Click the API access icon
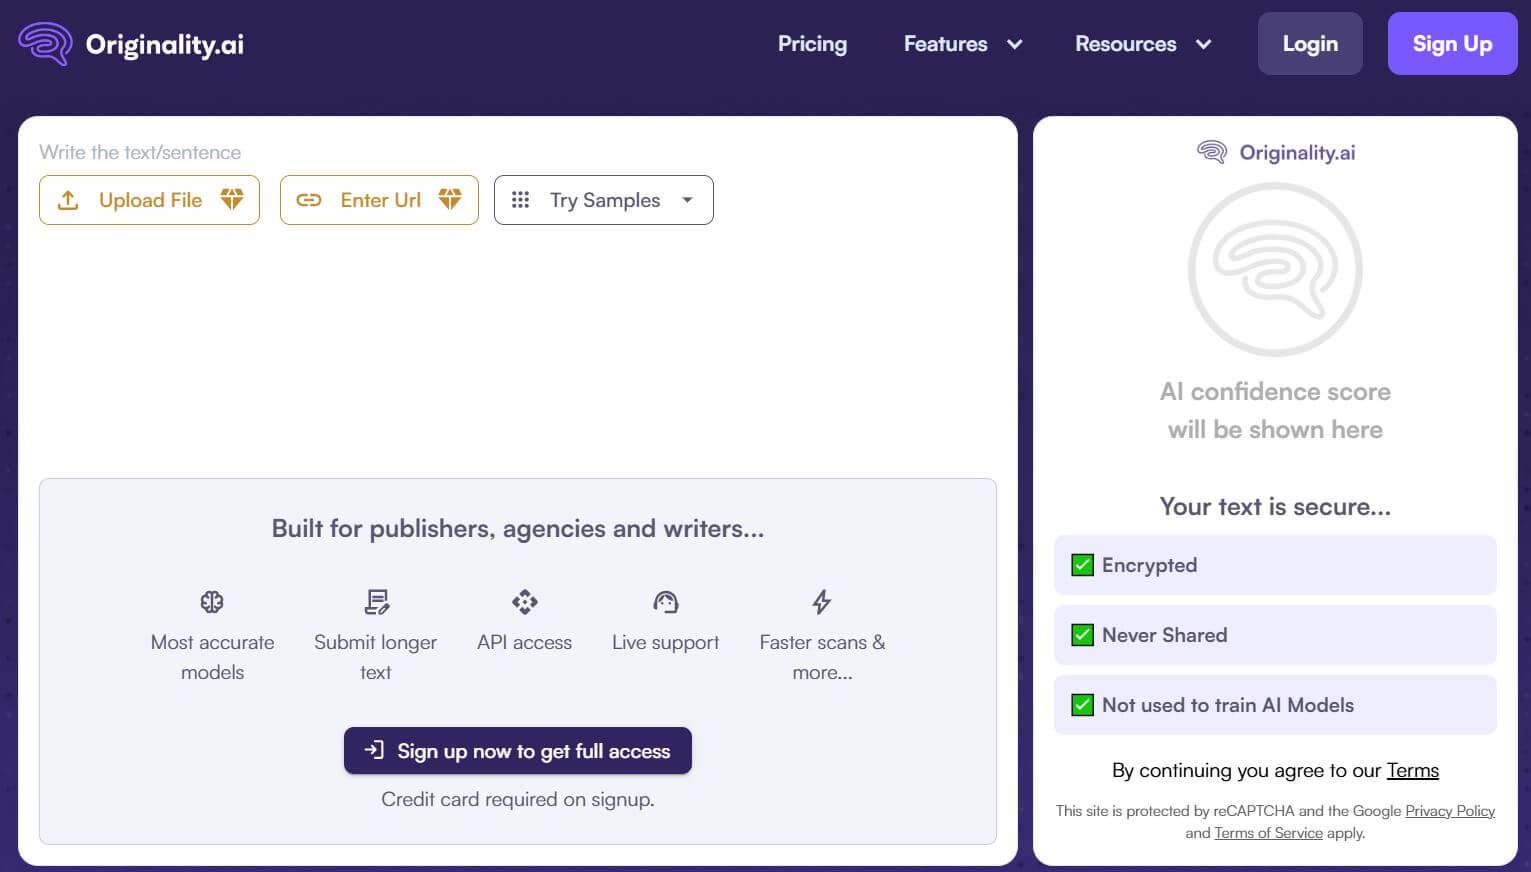This screenshot has width=1531, height=872. [525, 602]
